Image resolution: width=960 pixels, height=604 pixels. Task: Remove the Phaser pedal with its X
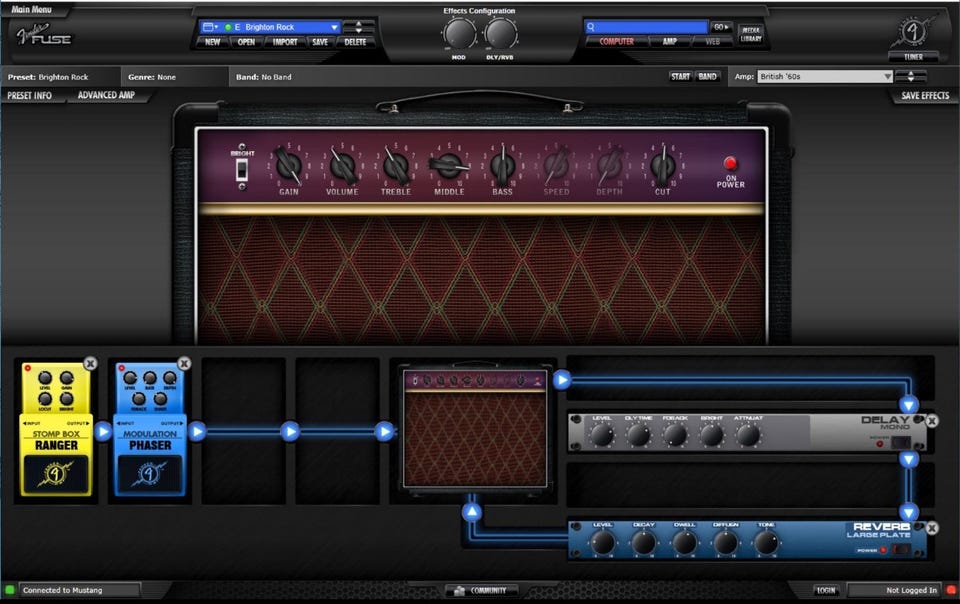click(x=184, y=364)
